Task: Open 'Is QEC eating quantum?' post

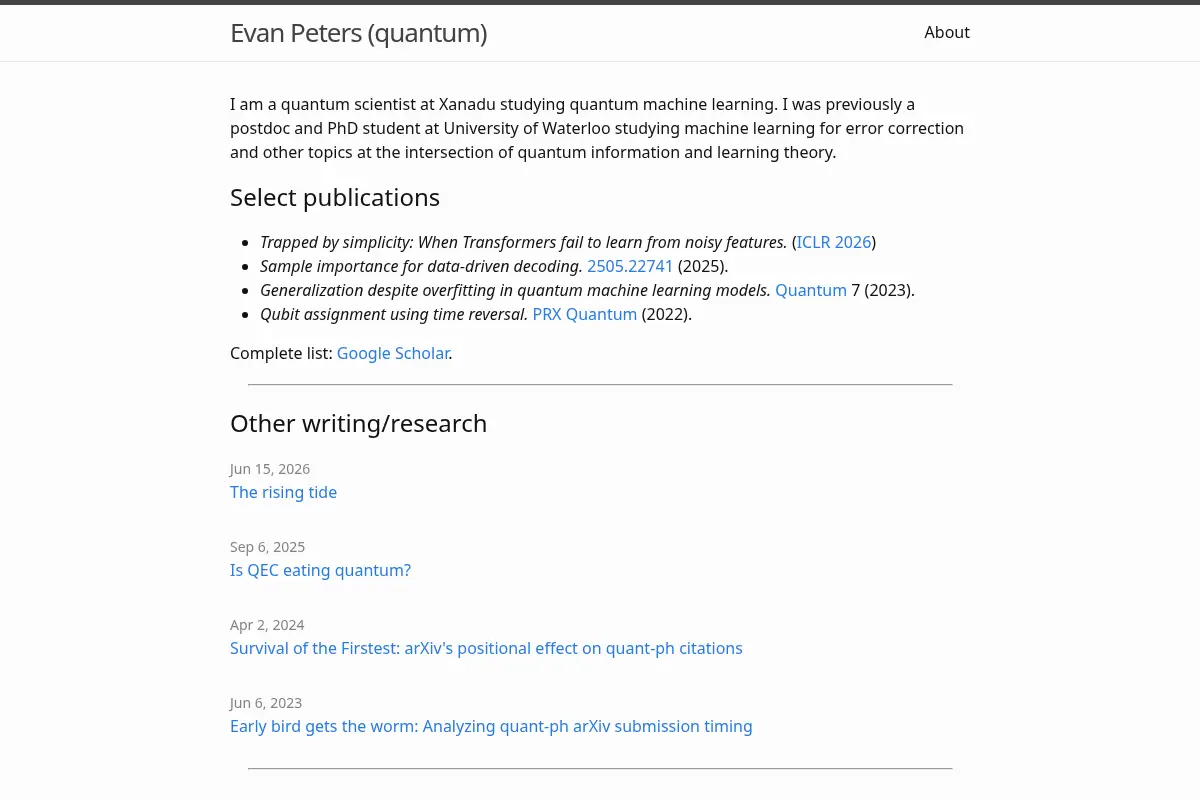Action: [x=320, y=570]
